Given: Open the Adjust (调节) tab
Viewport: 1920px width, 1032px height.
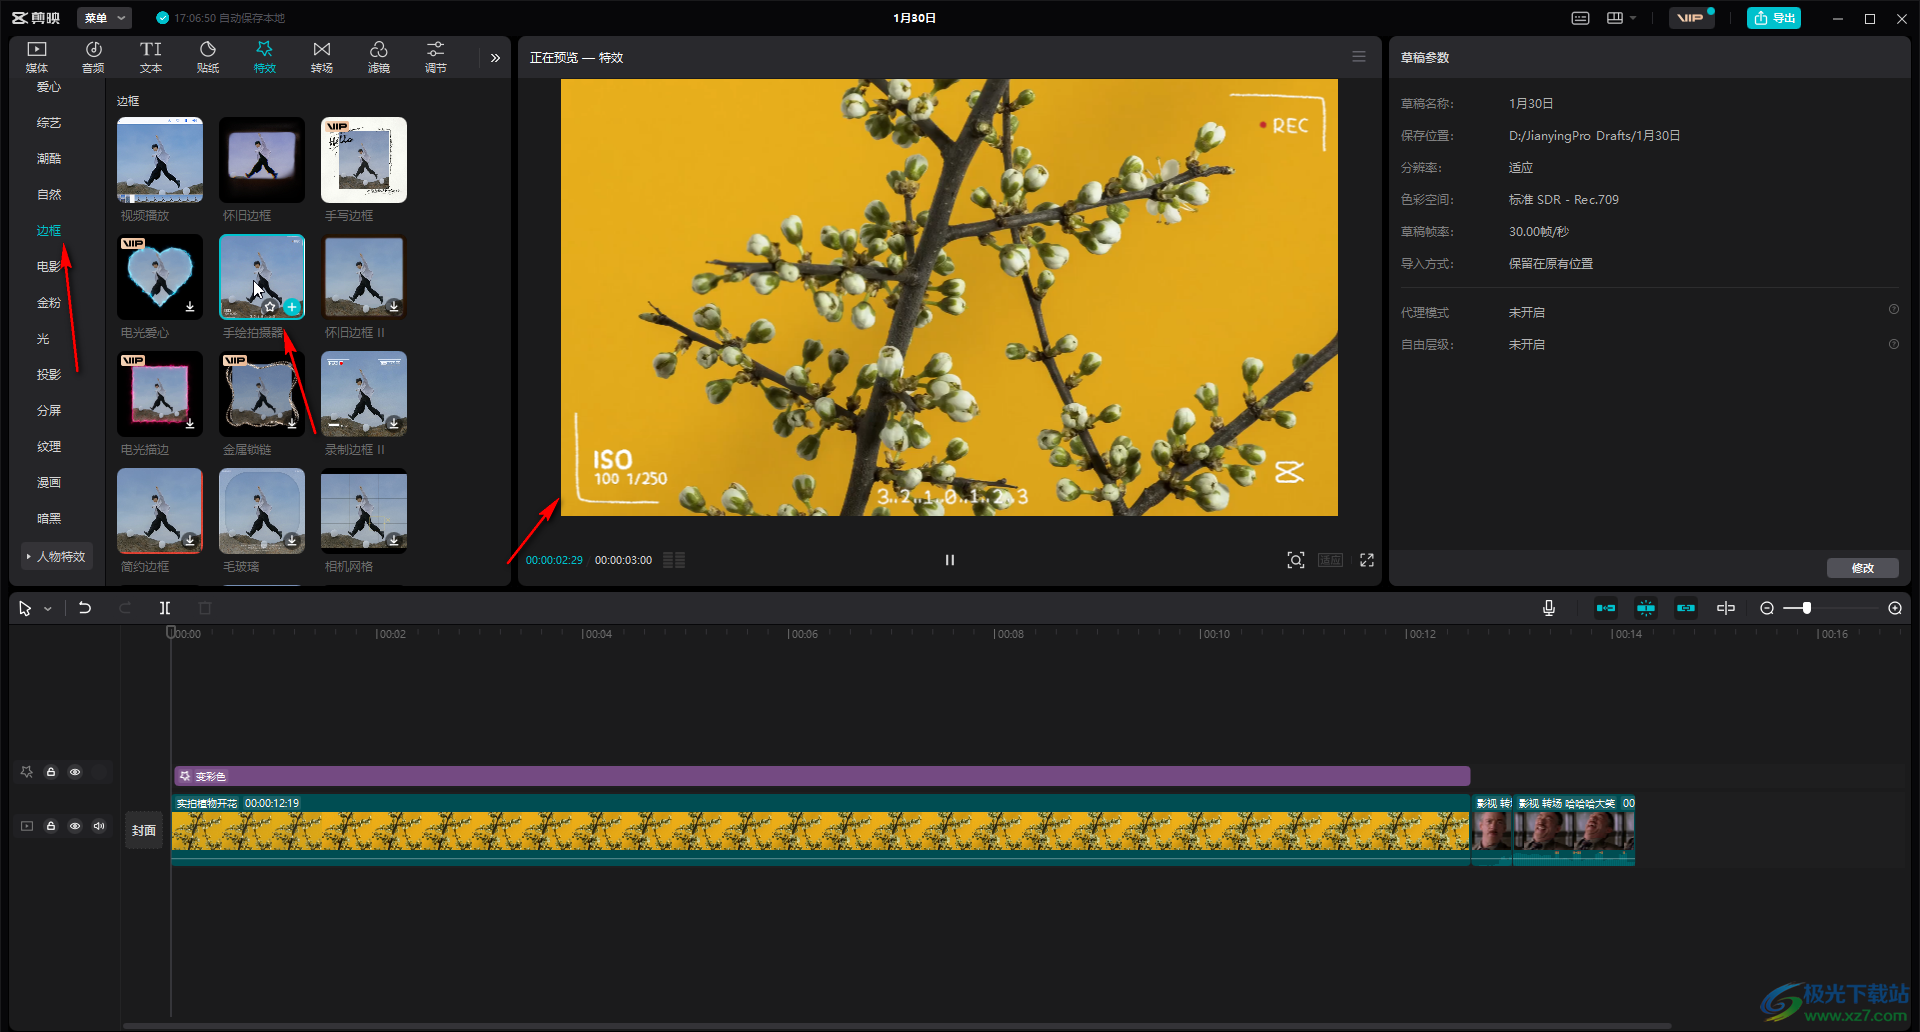Looking at the screenshot, I should point(436,57).
